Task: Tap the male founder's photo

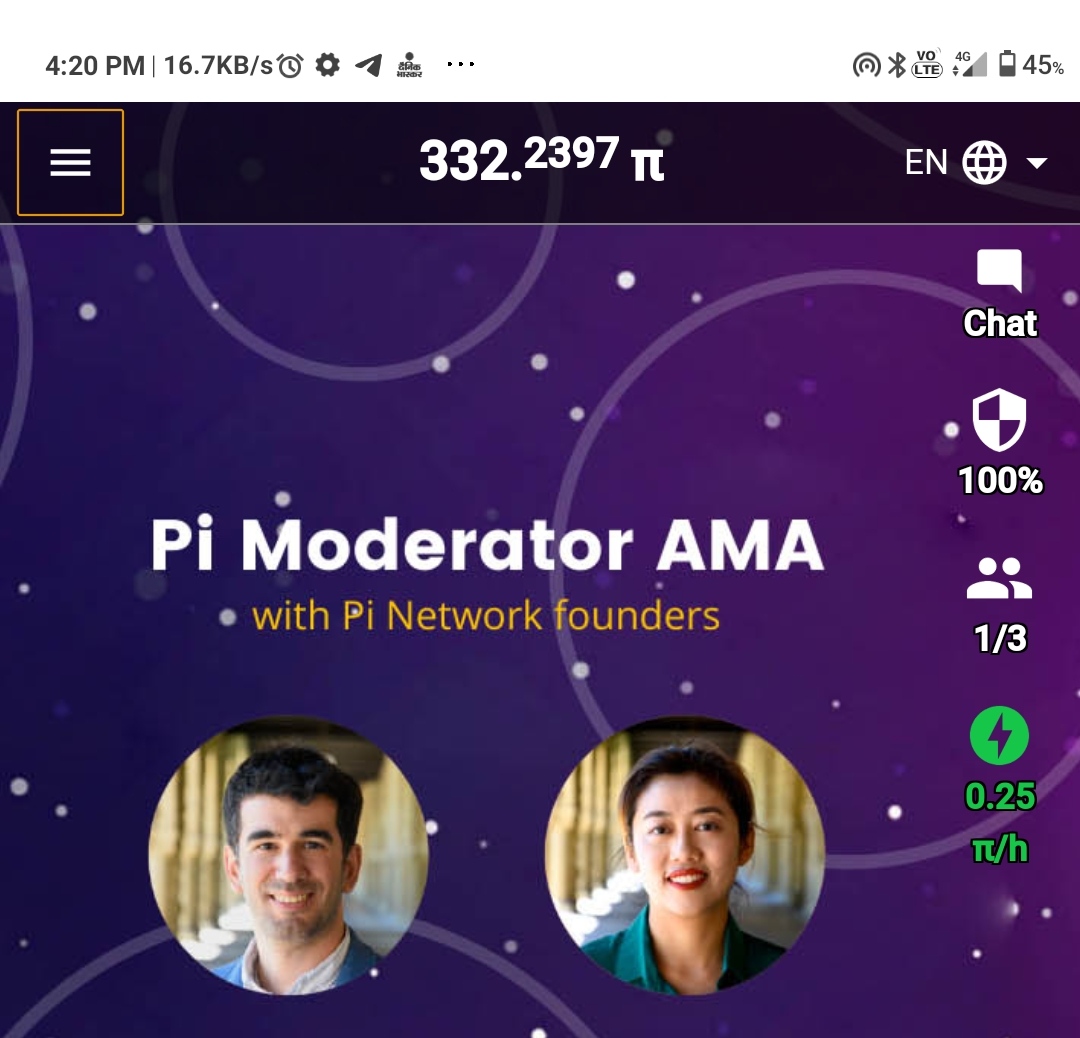Action: [288, 855]
